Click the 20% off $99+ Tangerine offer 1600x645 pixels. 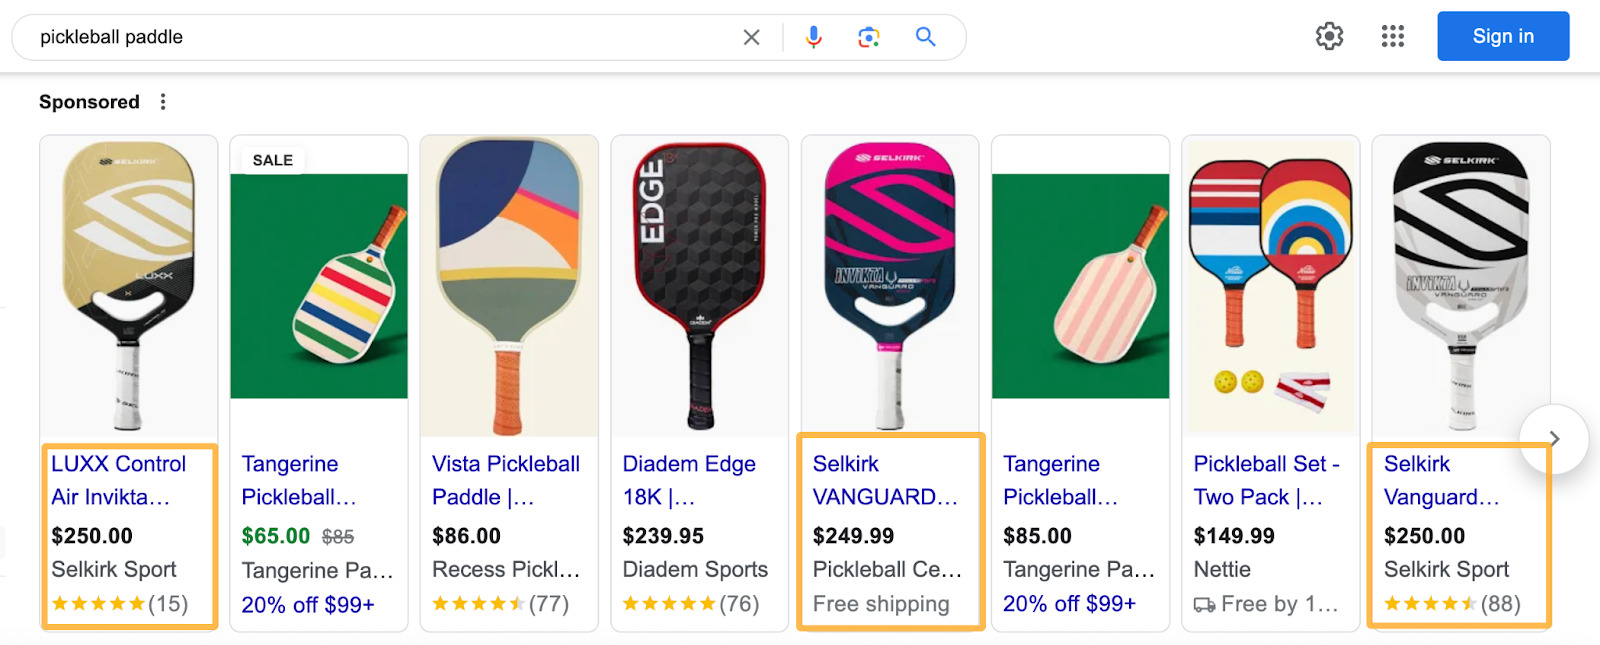pyautogui.click(x=309, y=604)
